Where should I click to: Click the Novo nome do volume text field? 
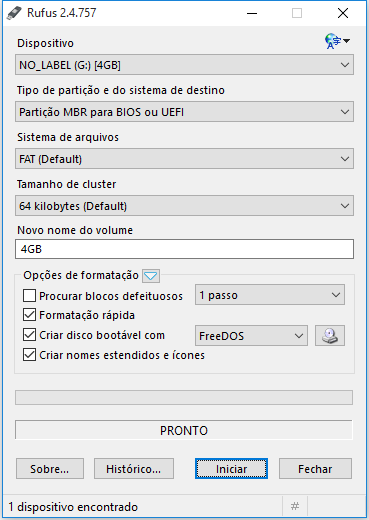[184, 249]
